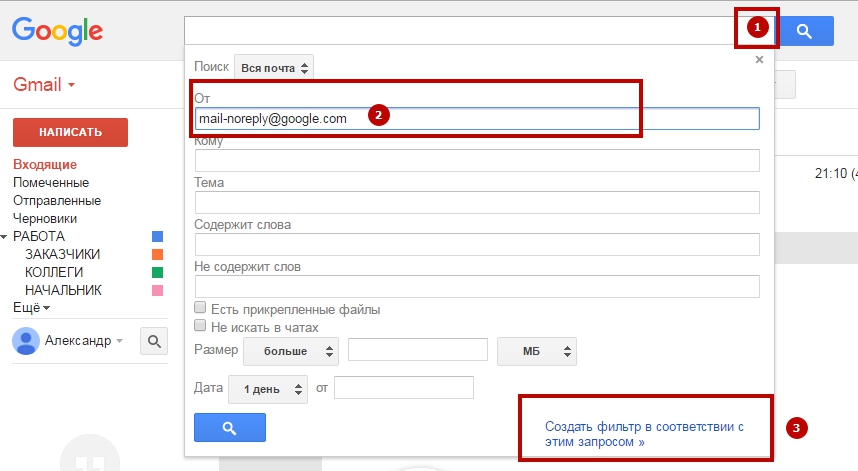Select the ЗАКАЗЧИКИ label
858x471 pixels.
click(62, 254)
